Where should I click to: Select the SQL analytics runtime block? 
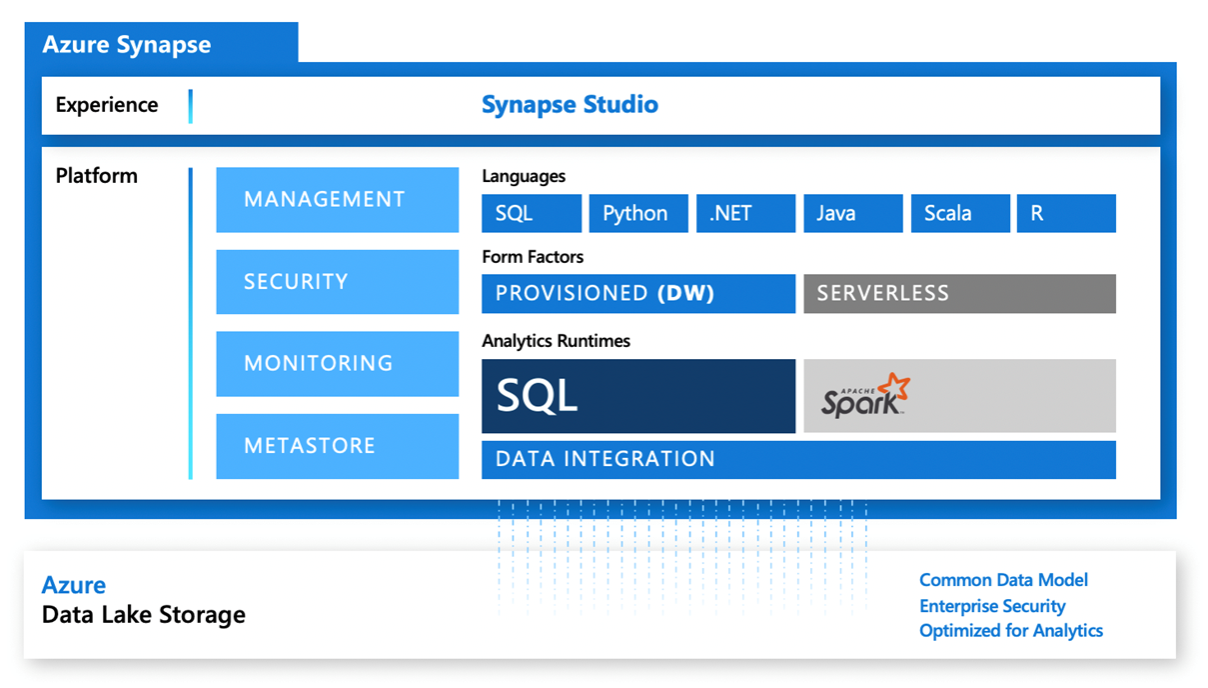(x=637, y=395)
